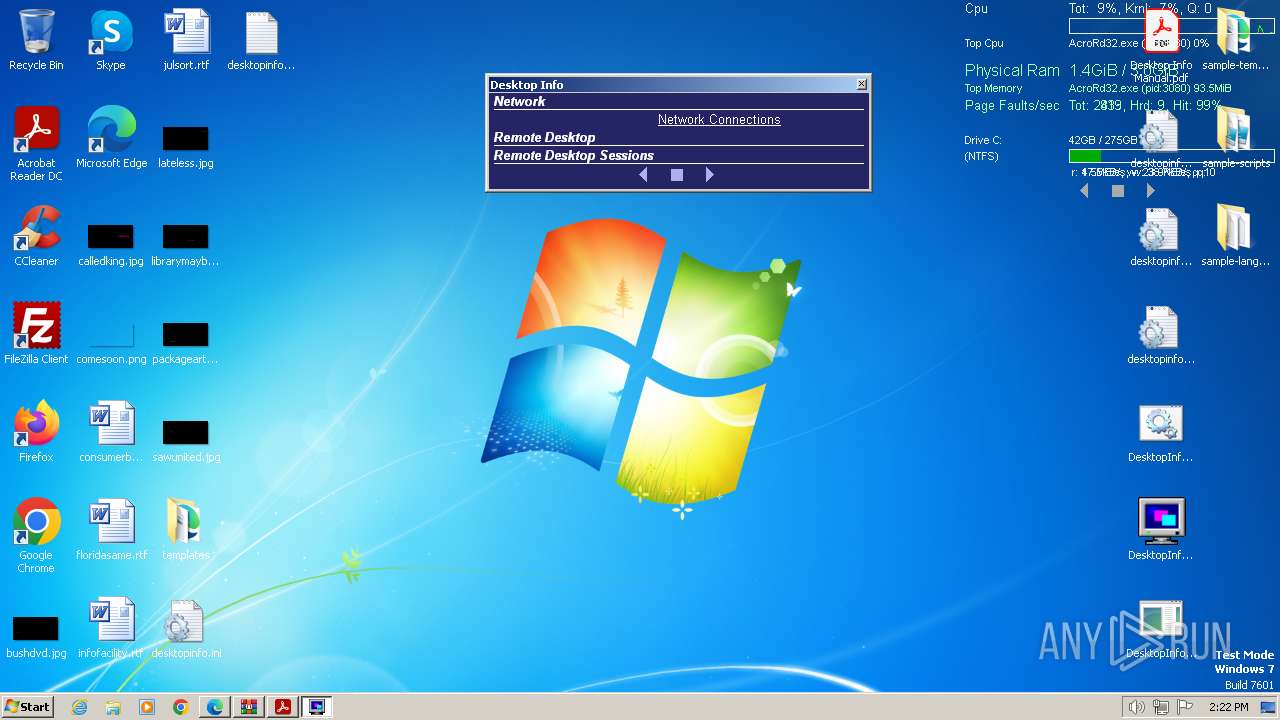Viewport: 1280px width, 720px height.
Task: Open the volume control in system tray
Action: (1136, 707)
